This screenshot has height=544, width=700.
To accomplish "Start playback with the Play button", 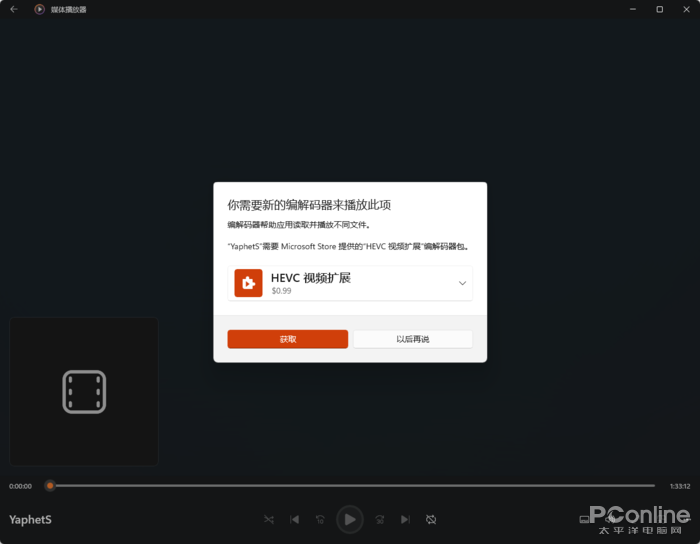I will pyautogui.click(x=350, y=519).
